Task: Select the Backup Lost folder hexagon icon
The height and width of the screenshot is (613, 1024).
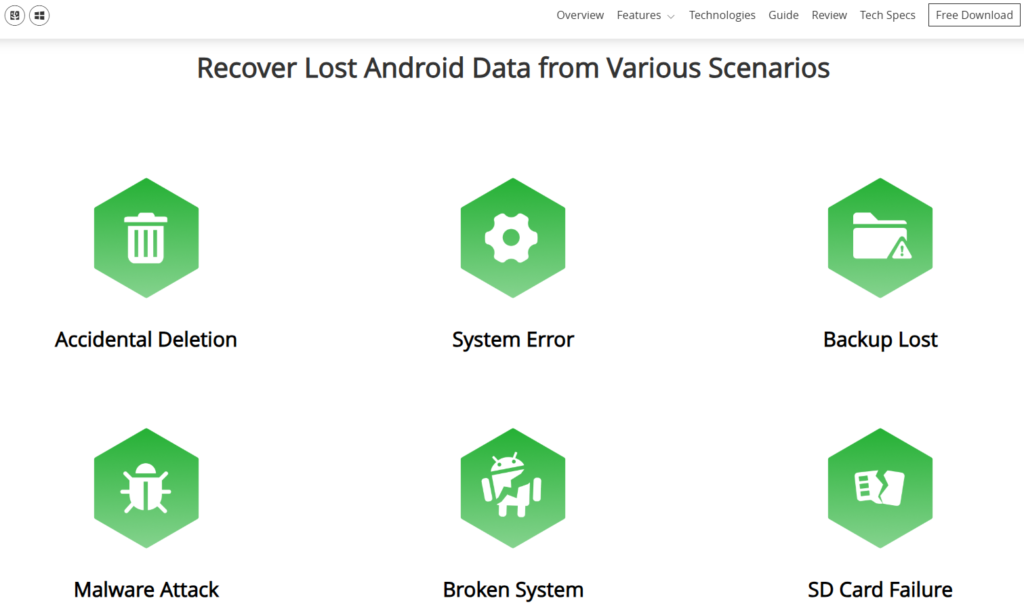Action: tap(880, 238)
